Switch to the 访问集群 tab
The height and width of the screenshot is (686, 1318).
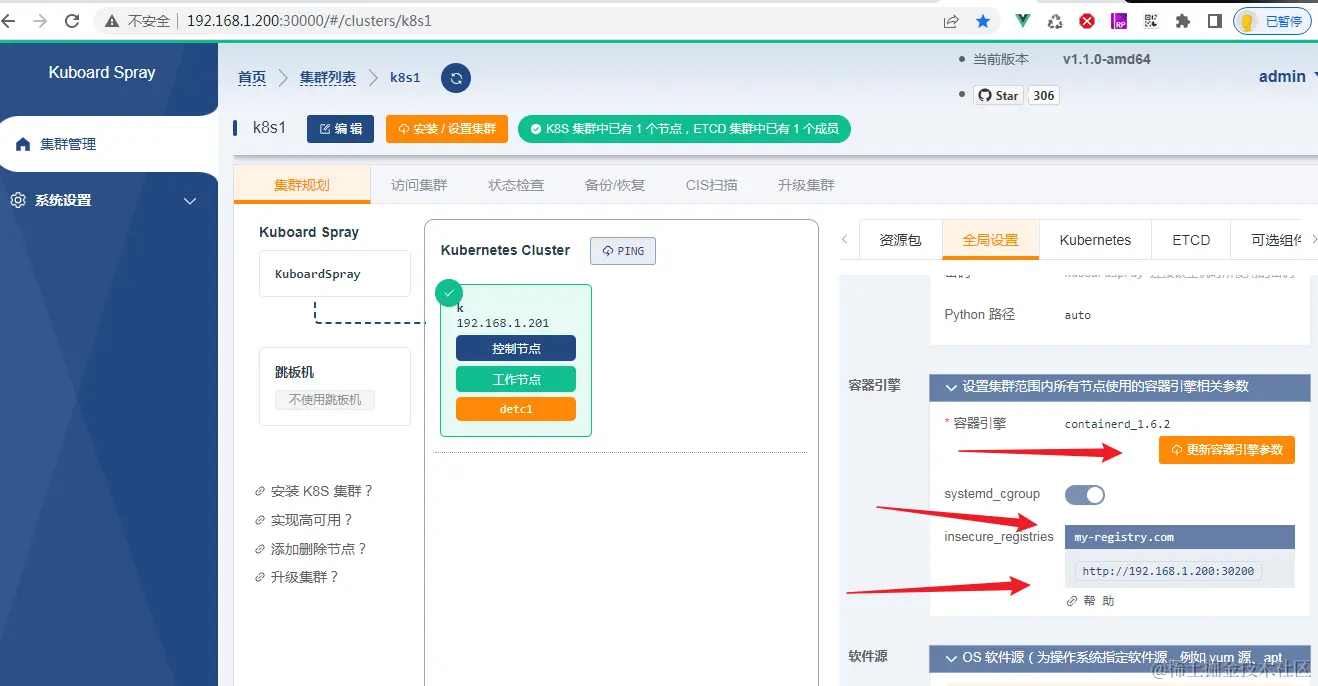point(419,185)
